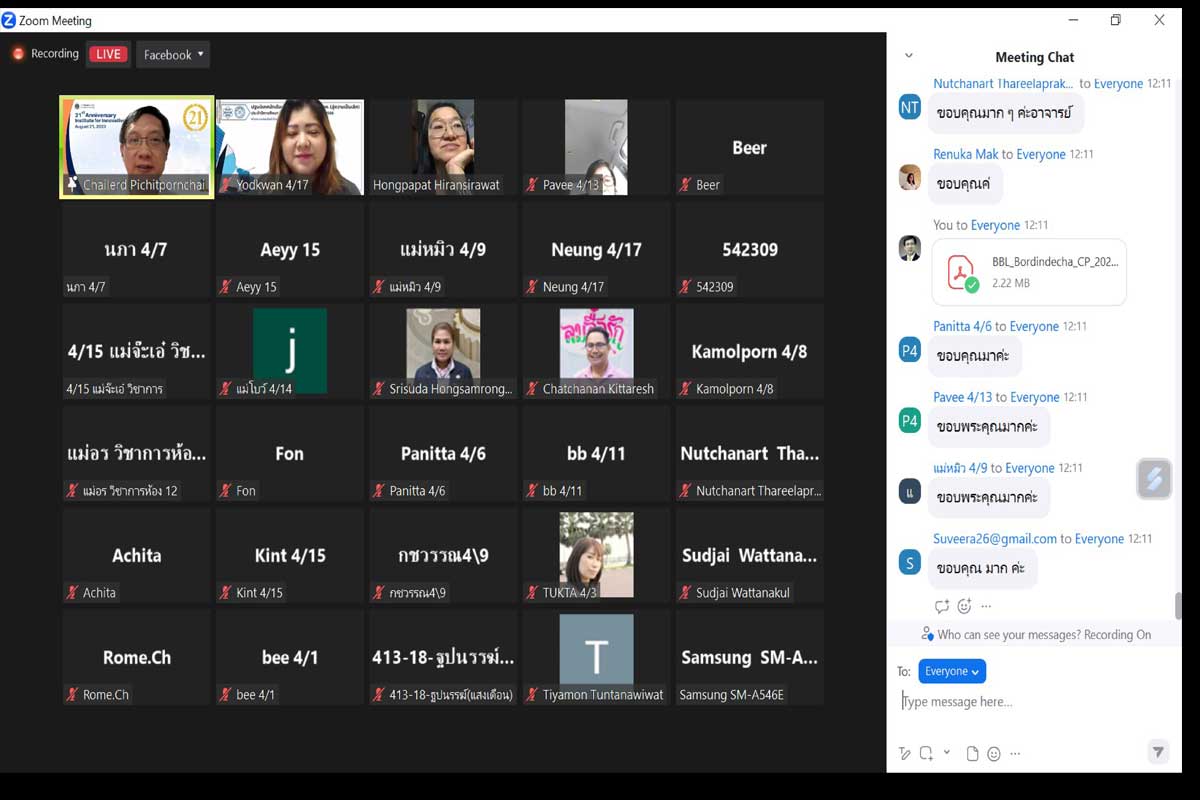Screen dimensions: 1200x800
Task: Collapse the Meeting Chat panel chevron
Action: [909, 56]
